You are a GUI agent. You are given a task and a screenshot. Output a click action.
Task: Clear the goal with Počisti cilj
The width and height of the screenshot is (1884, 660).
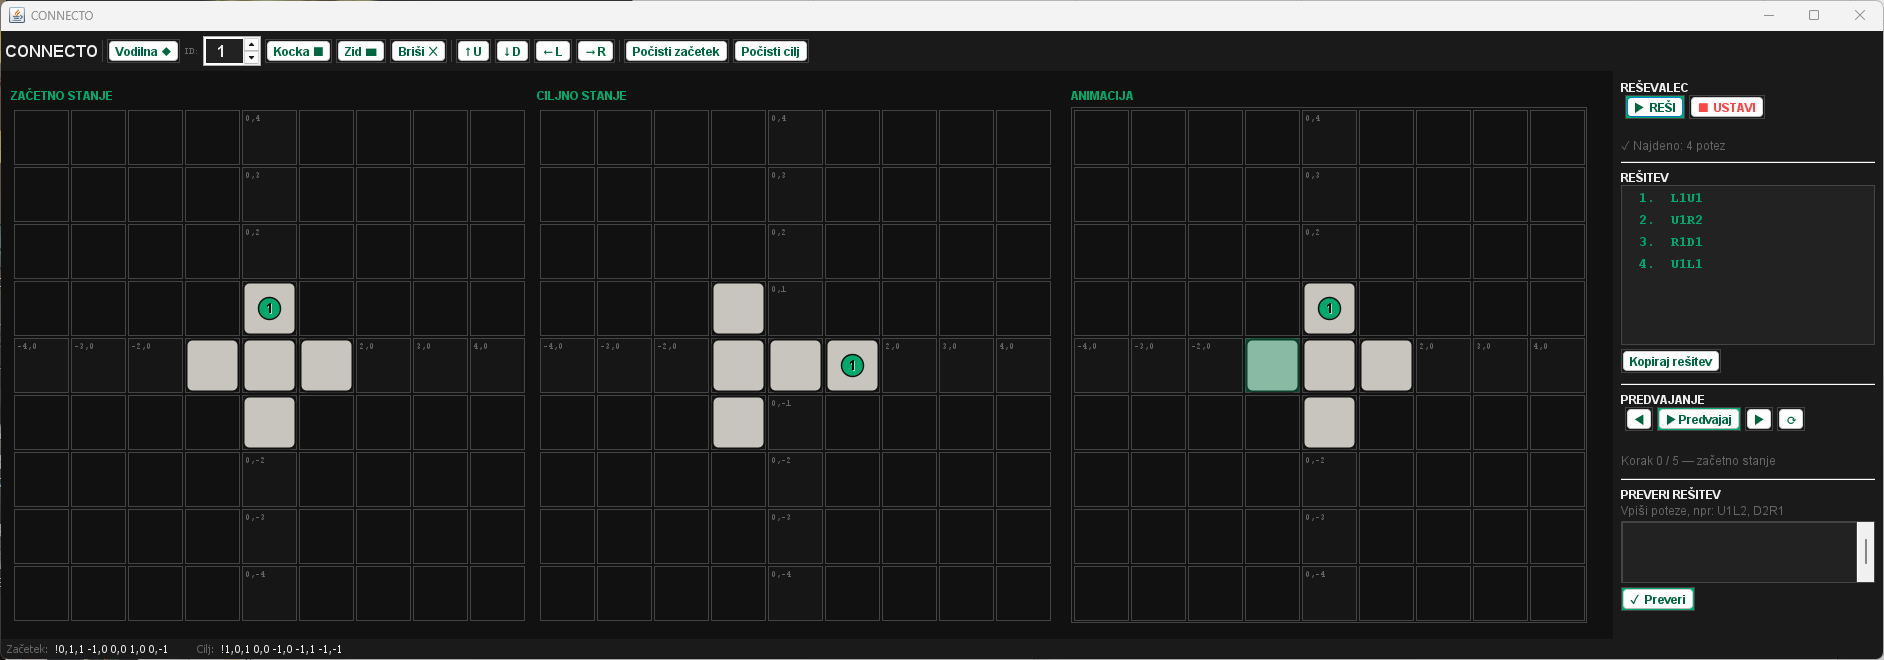[770, 51]
